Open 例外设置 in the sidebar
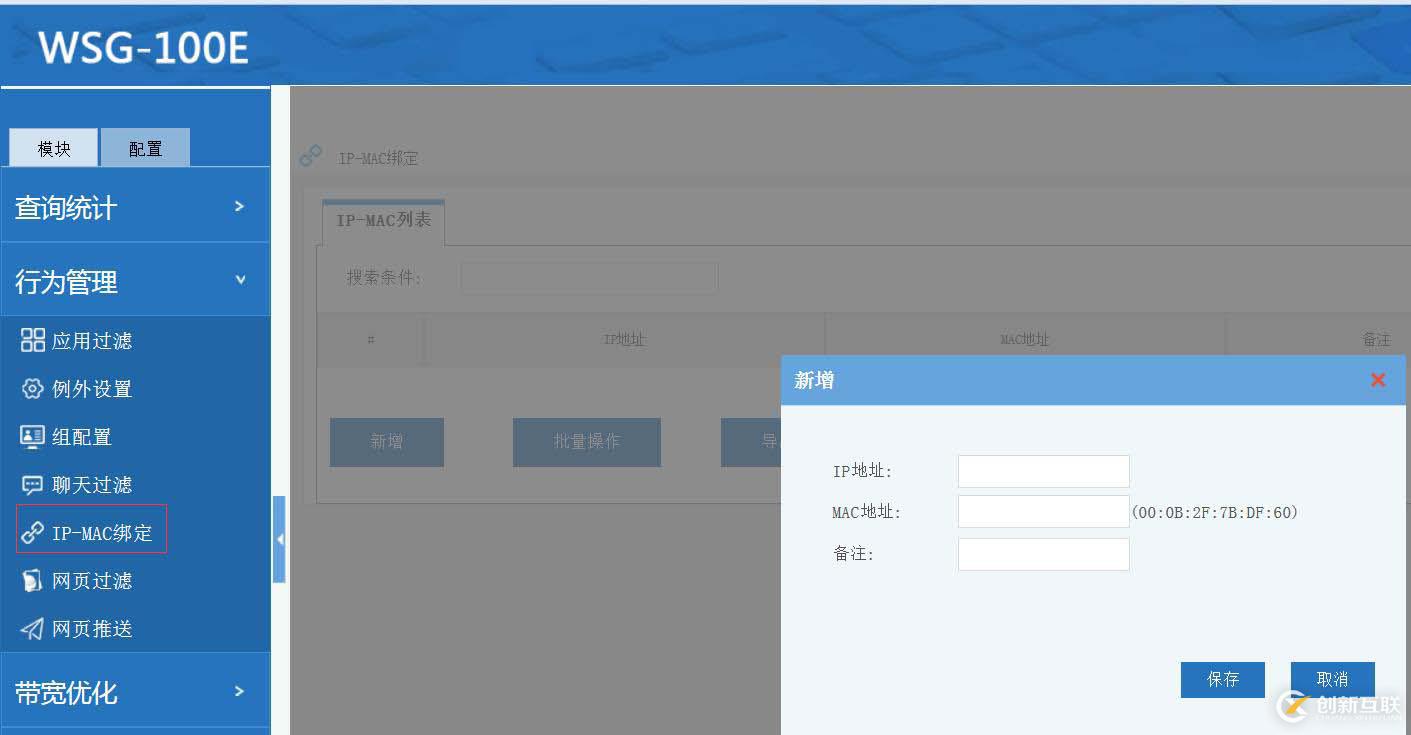1411x735 pixels. [92, 389]
